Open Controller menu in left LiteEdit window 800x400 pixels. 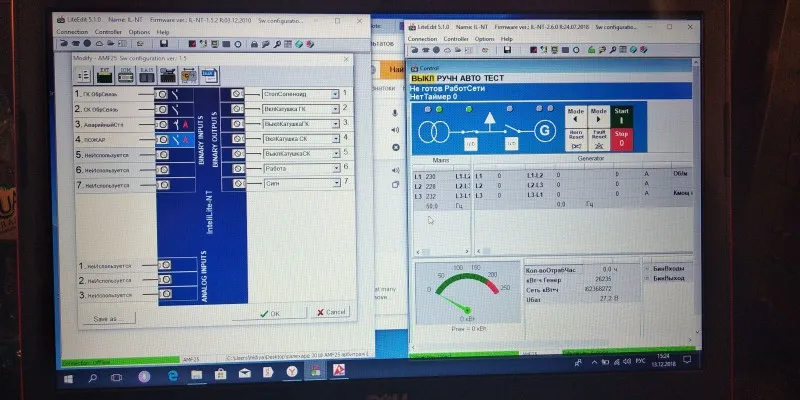tap(108, 32)
